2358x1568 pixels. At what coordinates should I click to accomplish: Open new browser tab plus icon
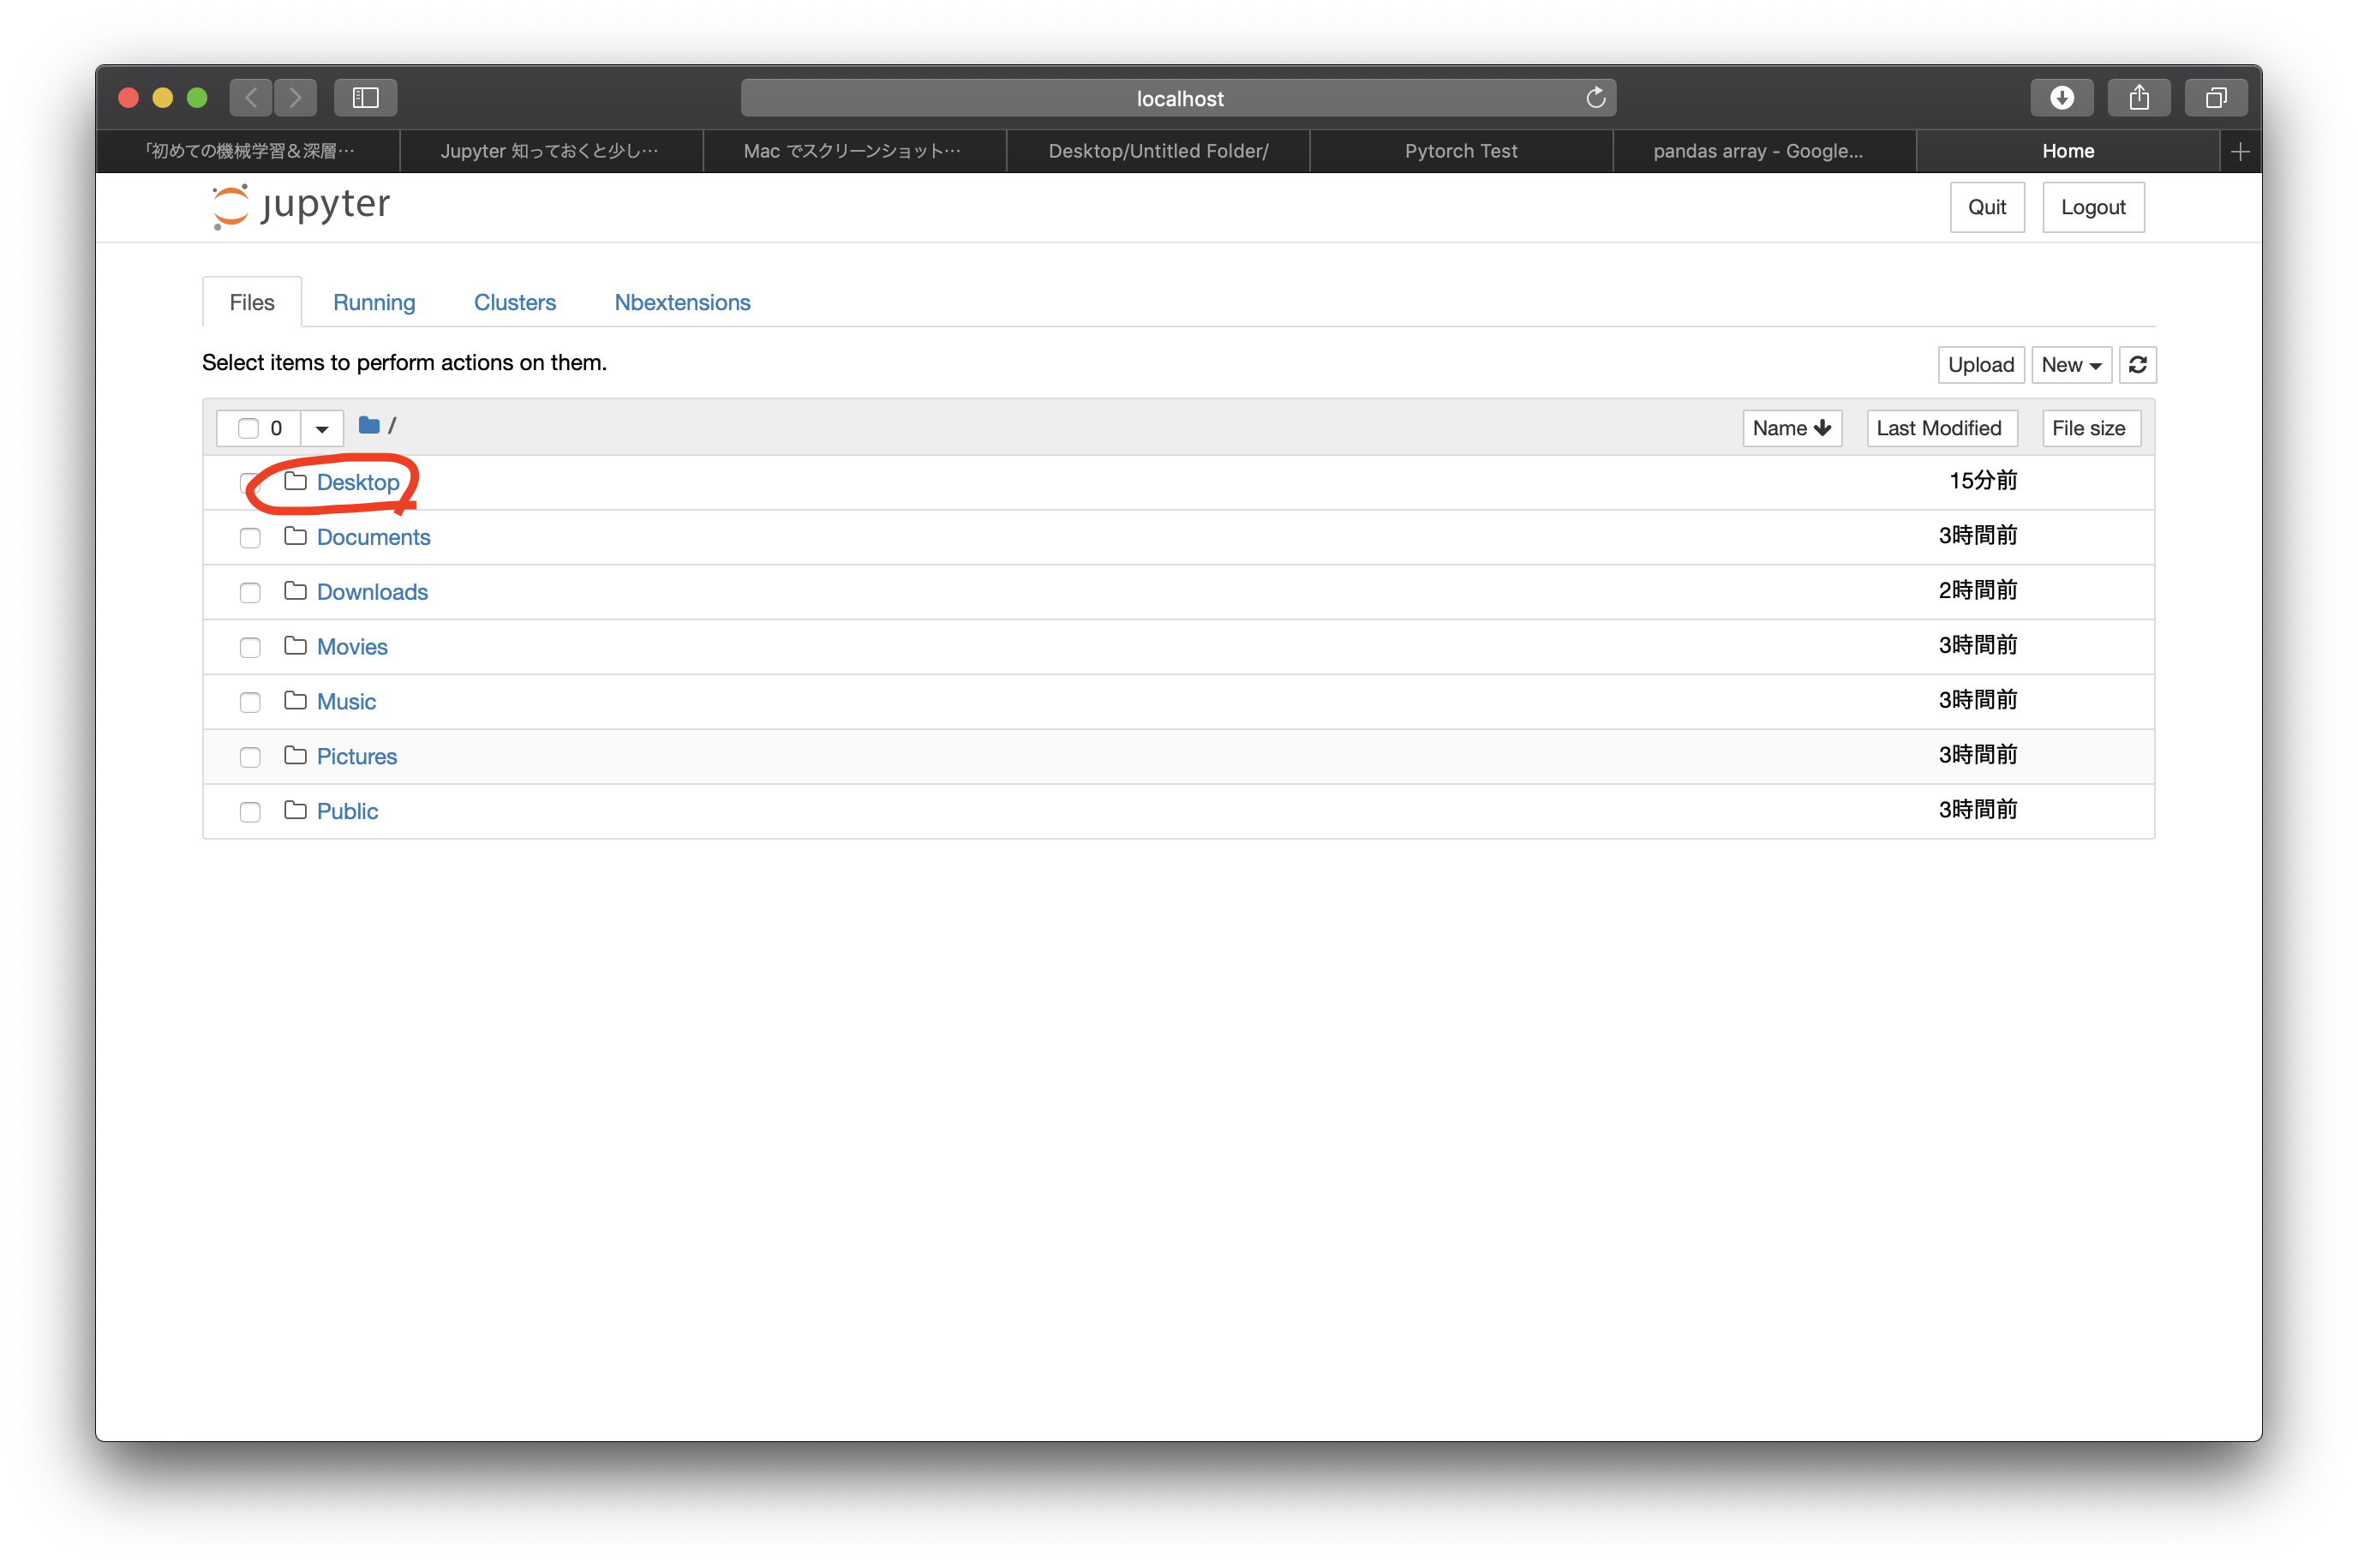2240,151
